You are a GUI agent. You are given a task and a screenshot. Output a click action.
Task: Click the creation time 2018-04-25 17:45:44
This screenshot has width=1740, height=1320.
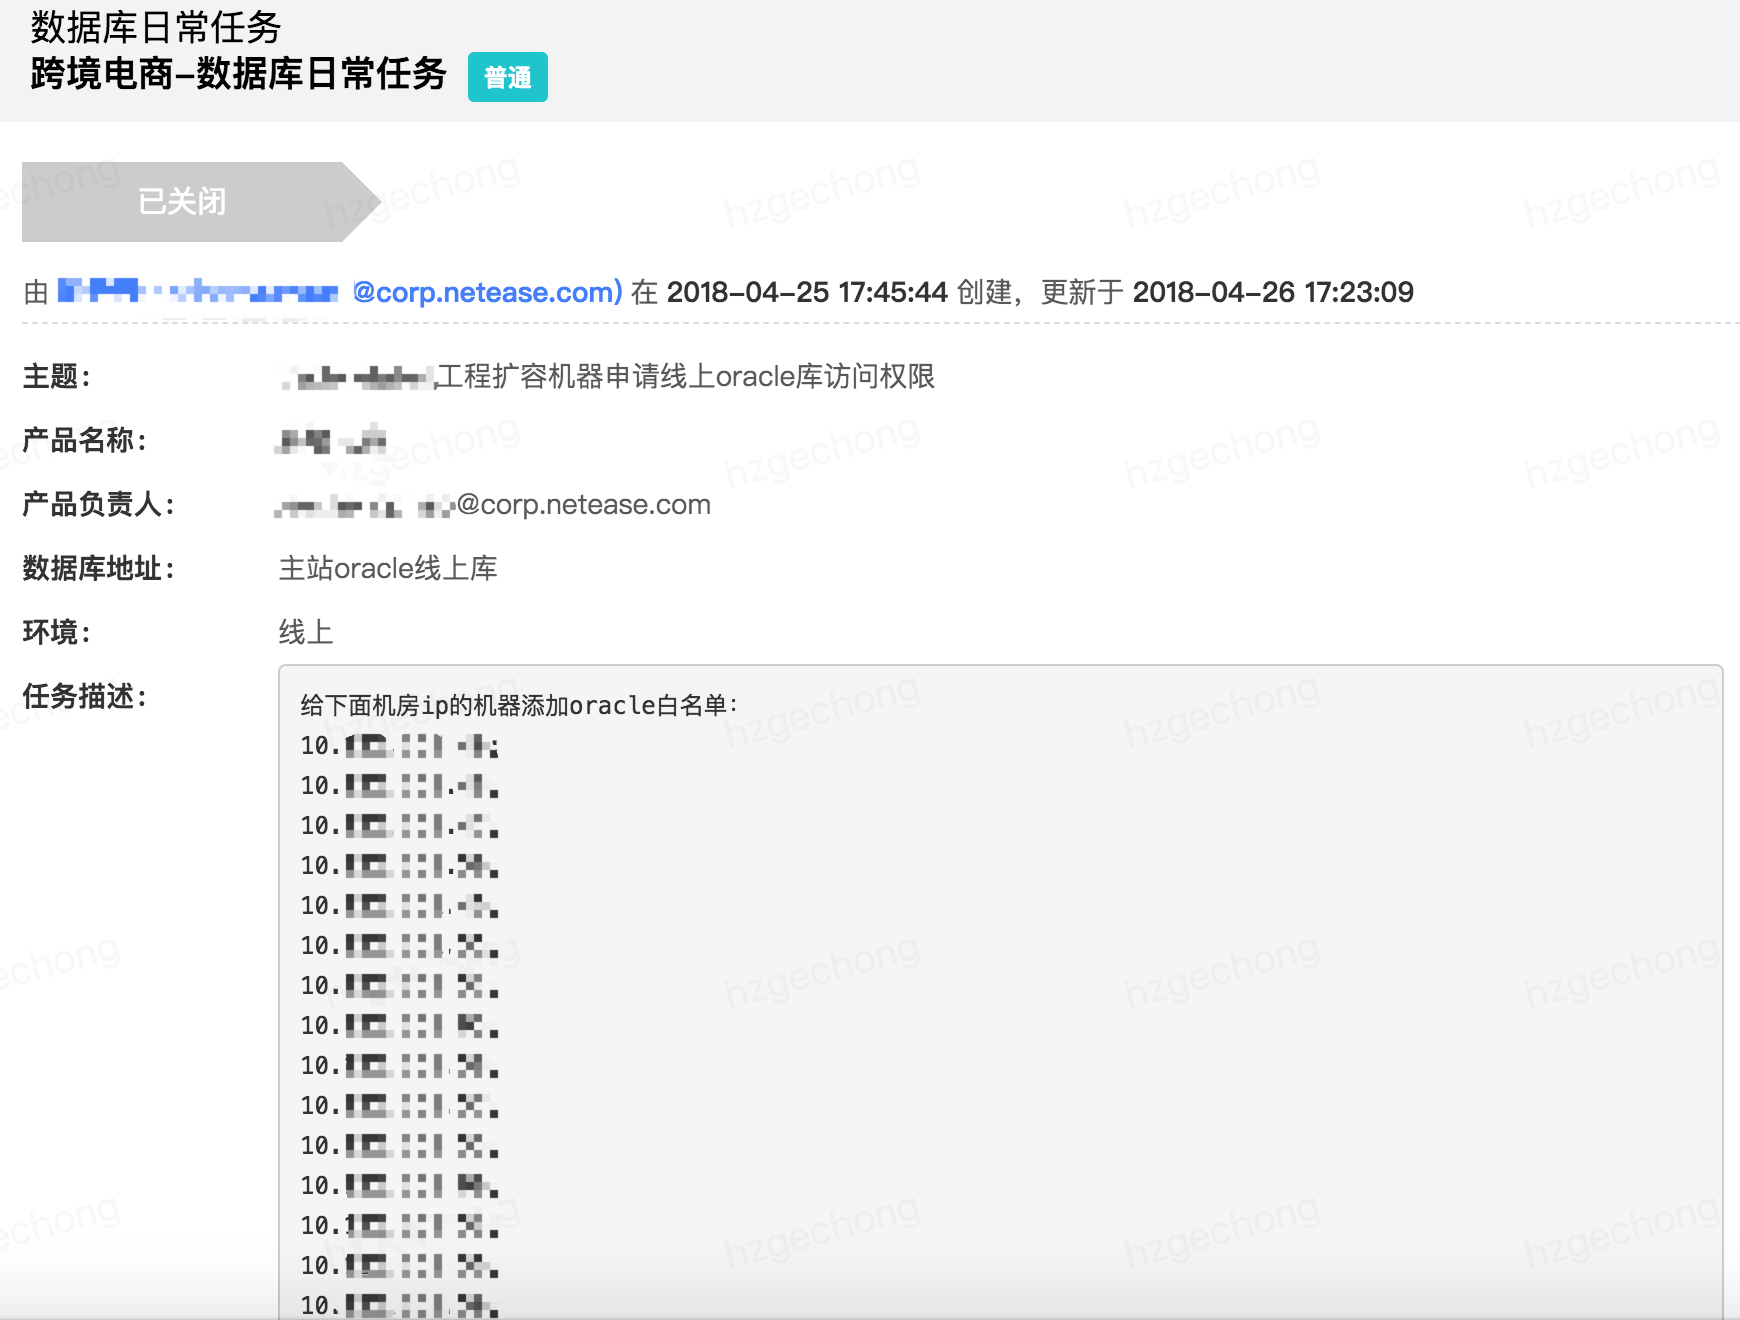pyautogui.click(x=806, y=292)
